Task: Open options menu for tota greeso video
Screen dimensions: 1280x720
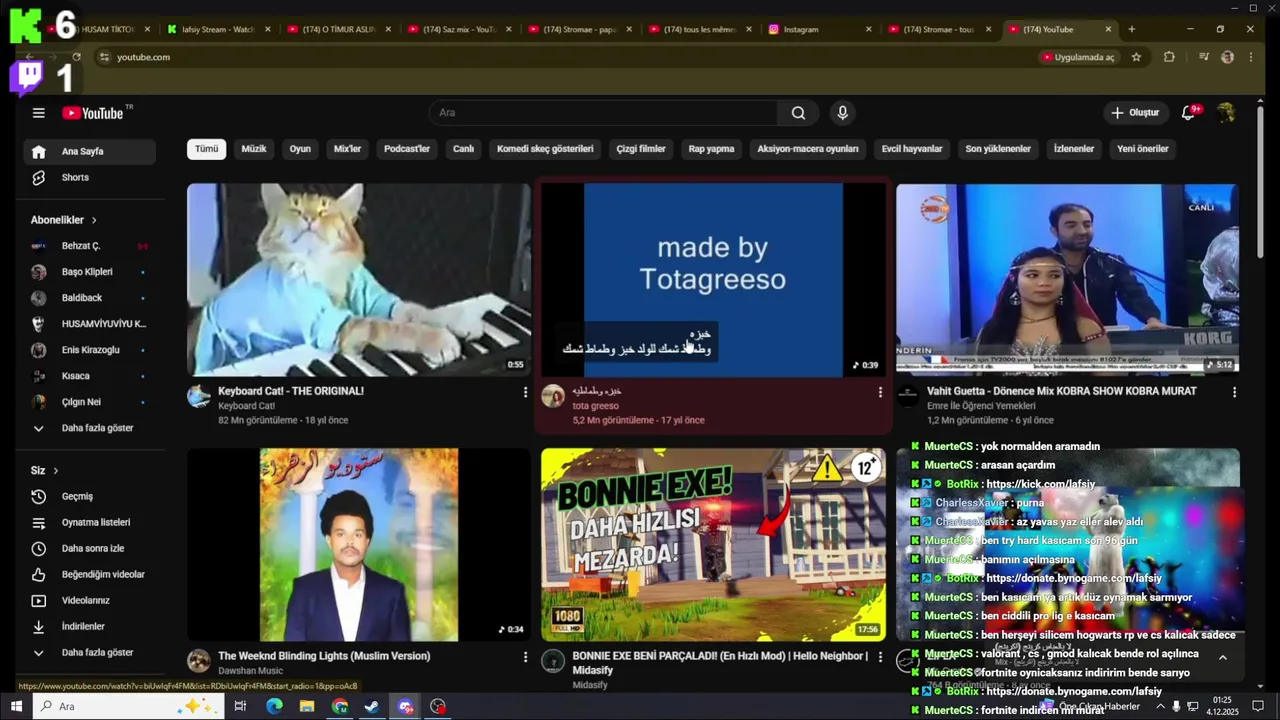Action: click(880, 392)
